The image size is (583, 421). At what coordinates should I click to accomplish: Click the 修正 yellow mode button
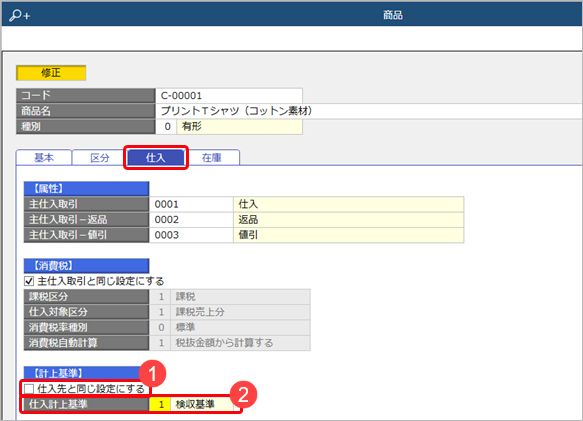(x=51, y=73)
